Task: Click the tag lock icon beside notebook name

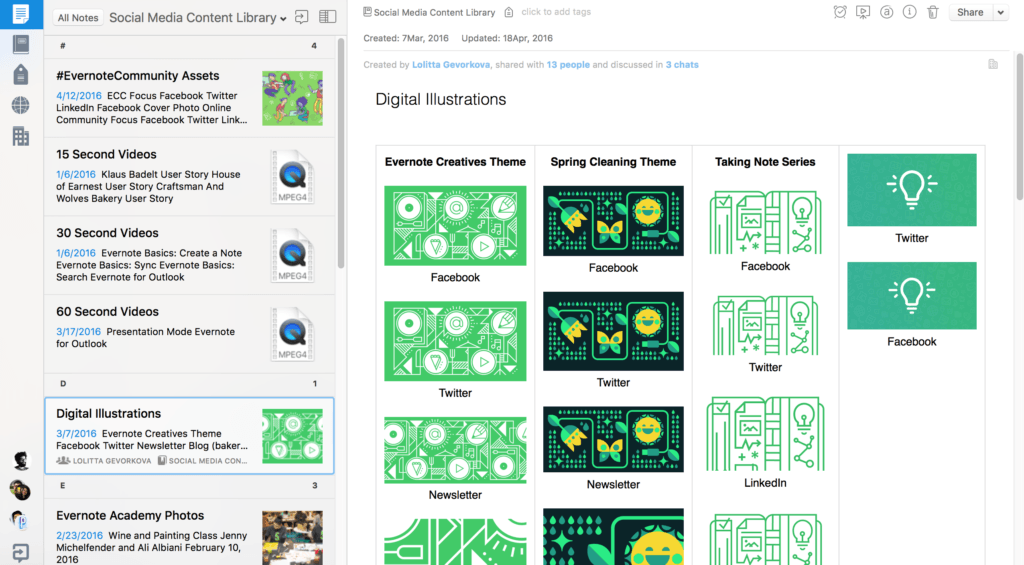Action: 509,12
